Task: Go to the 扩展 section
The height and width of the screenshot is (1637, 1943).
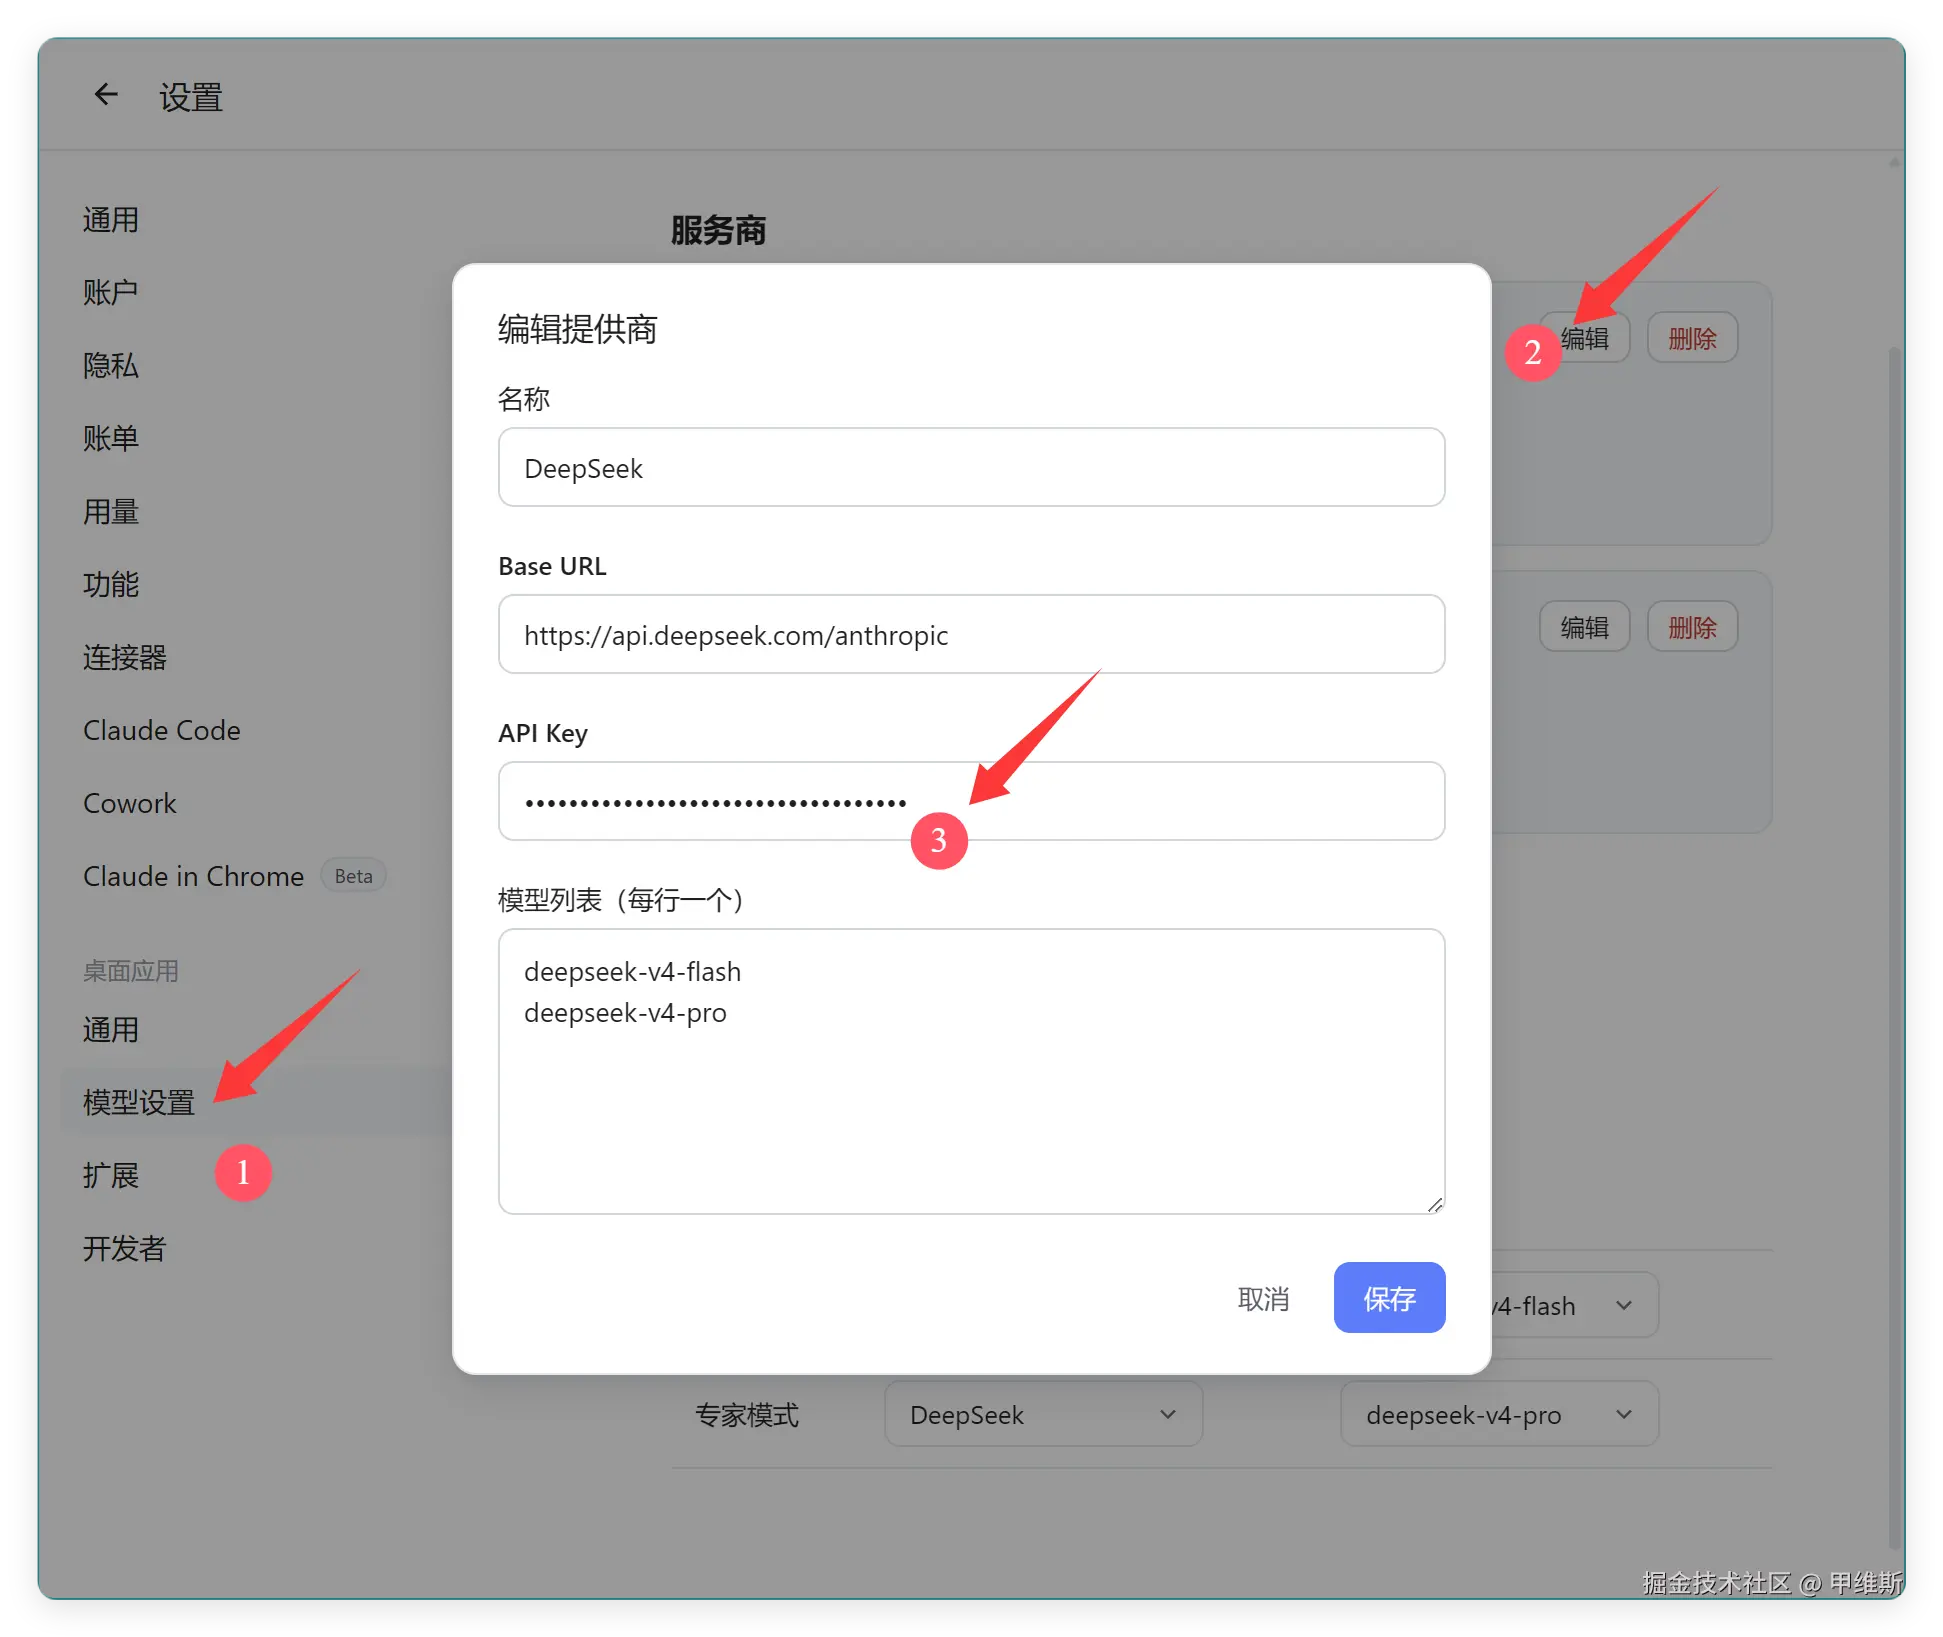Action: (x=111, y=1176)
